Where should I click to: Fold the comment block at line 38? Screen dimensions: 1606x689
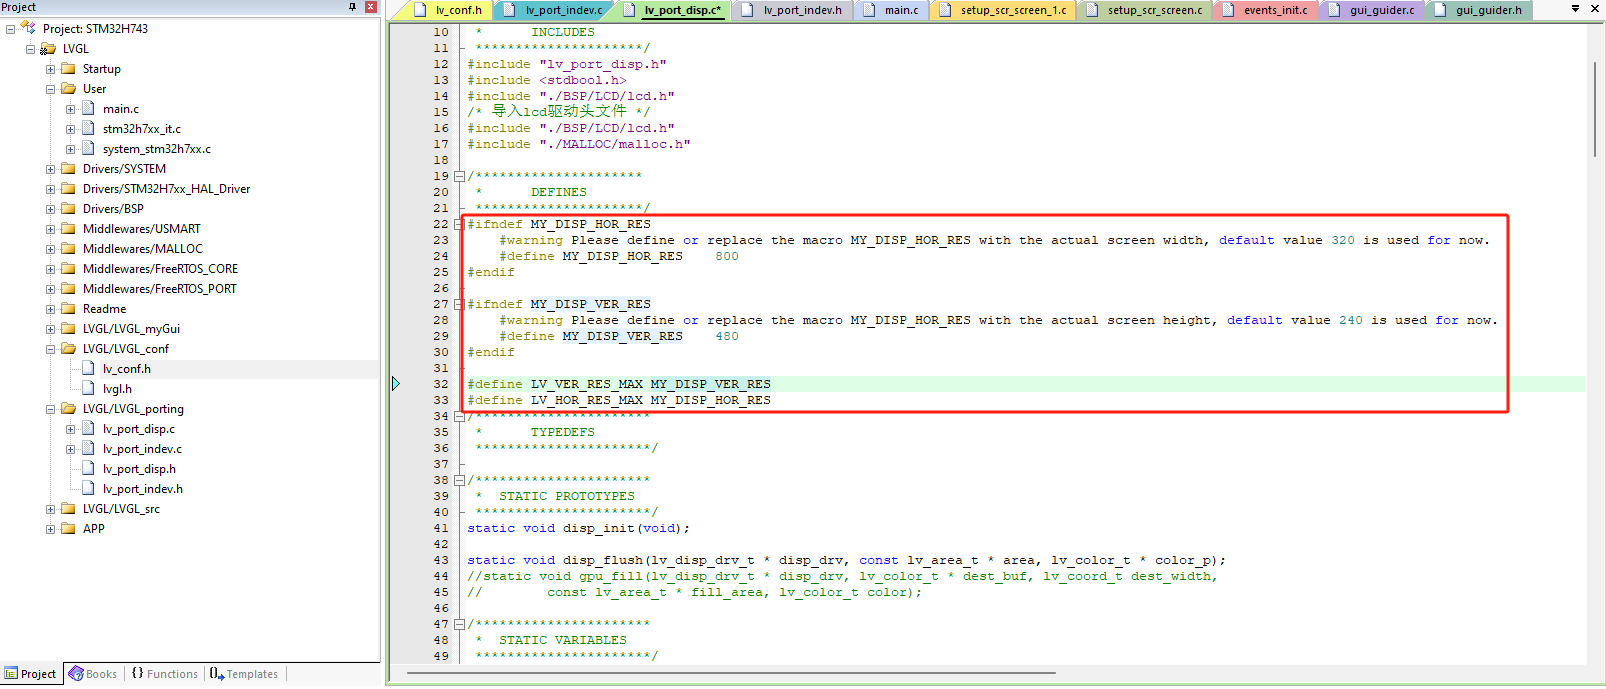pyautogui.click(x=459, y=480)
